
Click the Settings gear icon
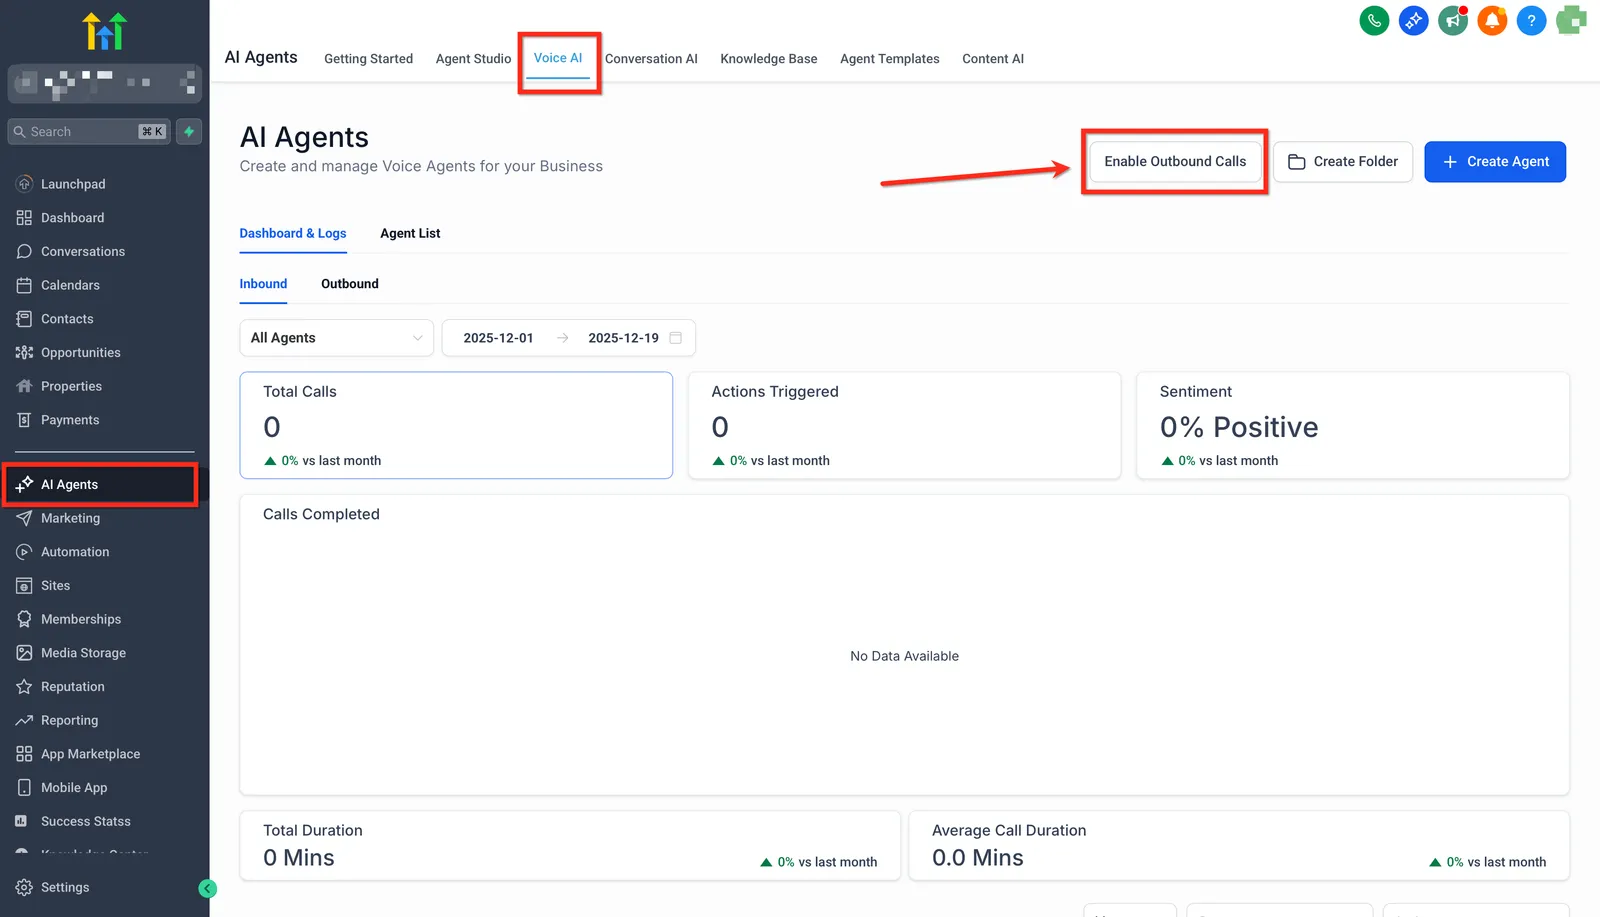click(x=24, y=887)
